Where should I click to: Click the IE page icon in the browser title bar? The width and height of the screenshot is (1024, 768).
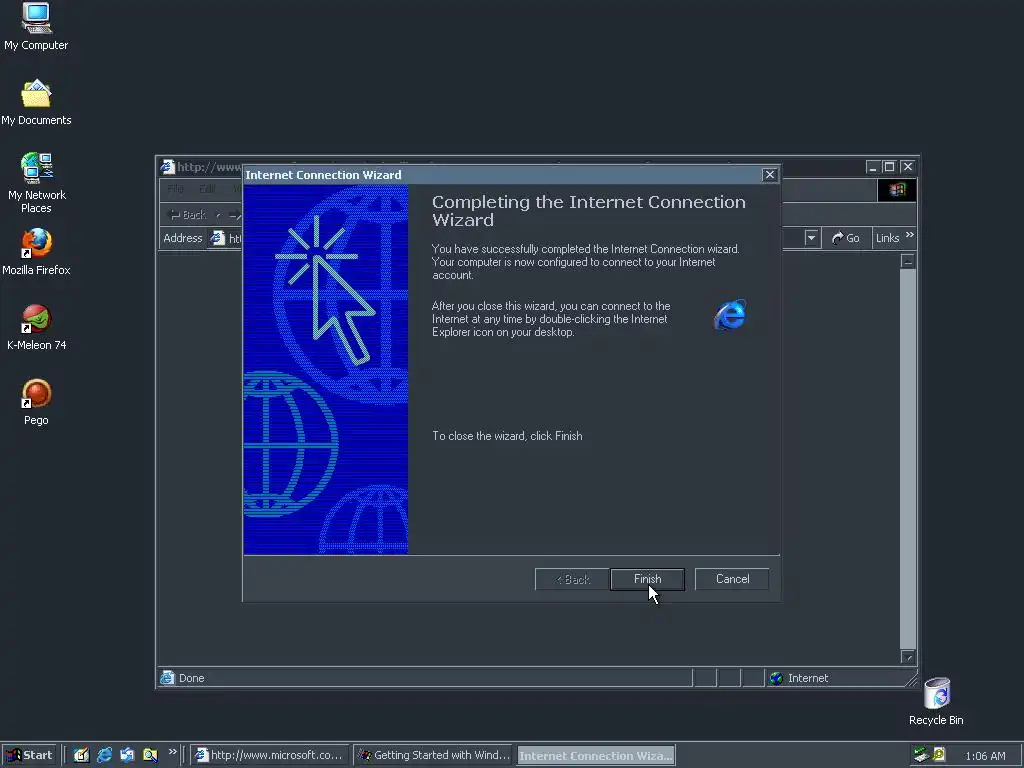pyautogui.click(x=168, y=167)
